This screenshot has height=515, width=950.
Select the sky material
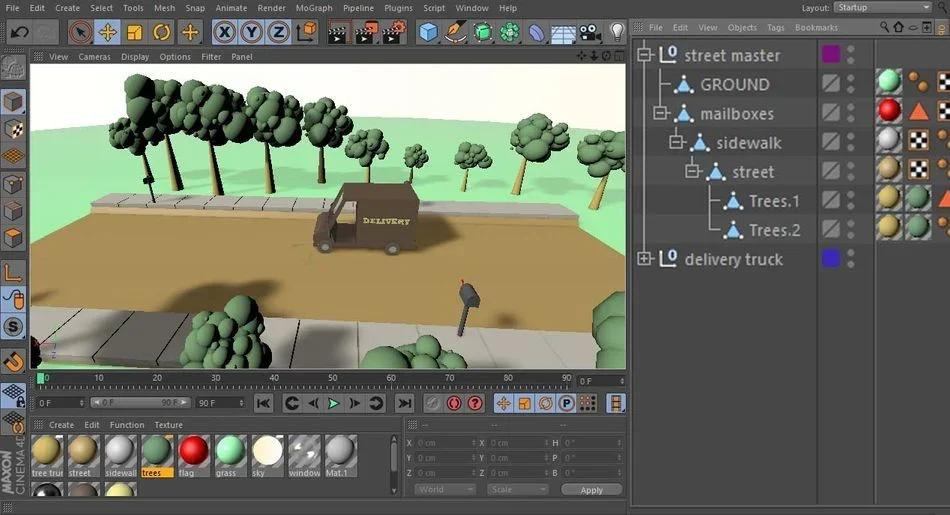(x=267, y=455)
